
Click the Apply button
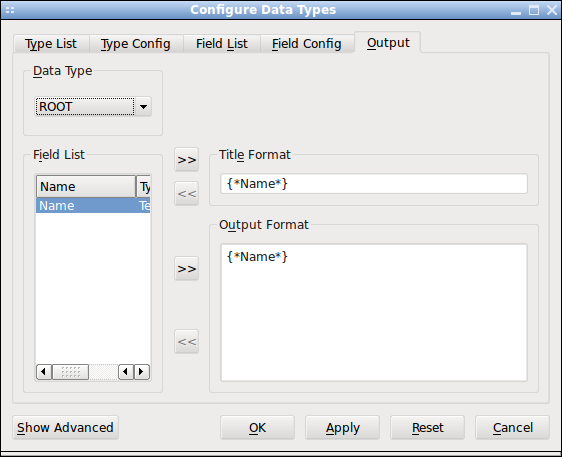342,428
